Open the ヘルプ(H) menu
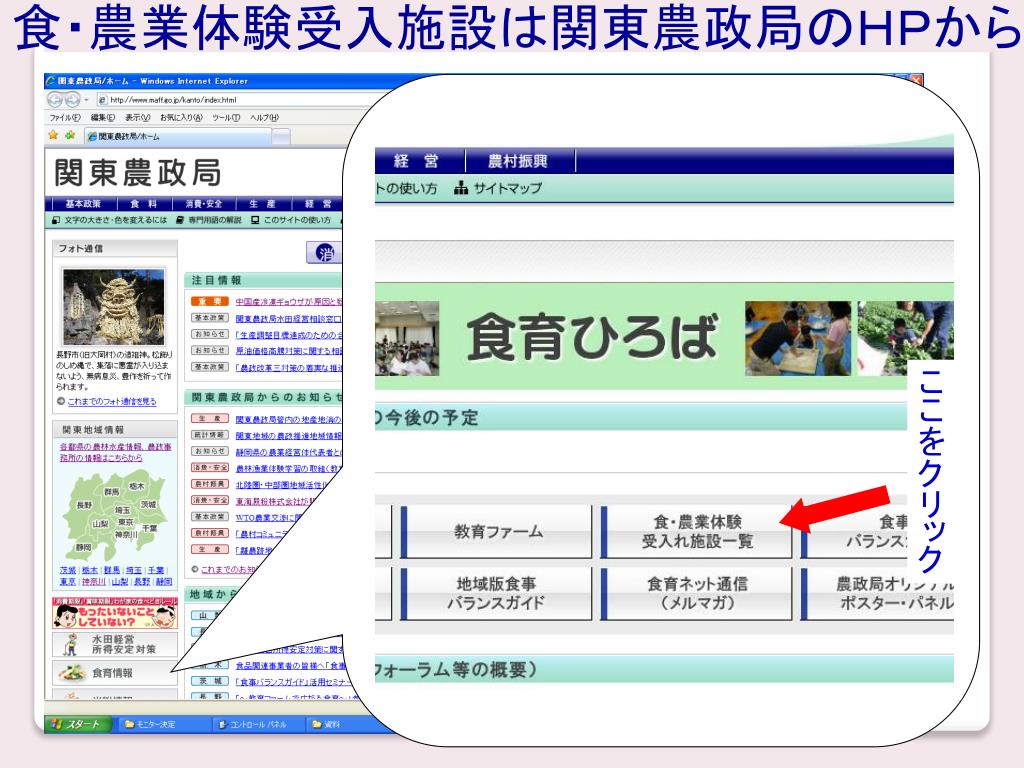 tap(264, 118)
